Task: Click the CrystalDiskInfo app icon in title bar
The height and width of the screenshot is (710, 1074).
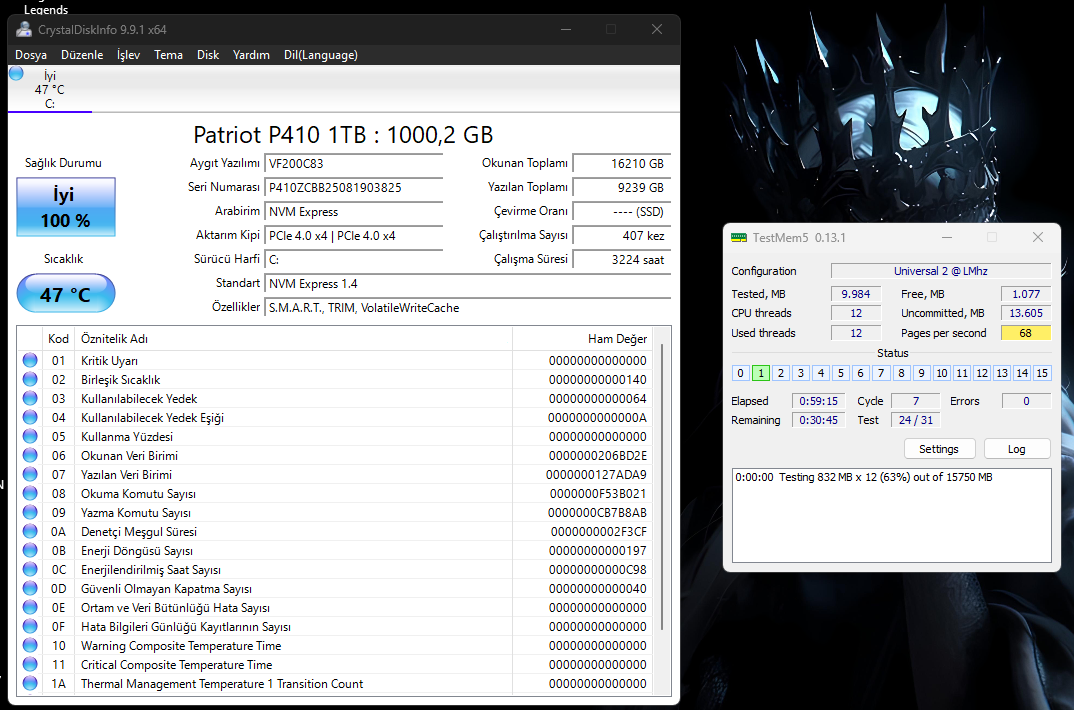Action: pyautogui.click(x=24, y=29)
